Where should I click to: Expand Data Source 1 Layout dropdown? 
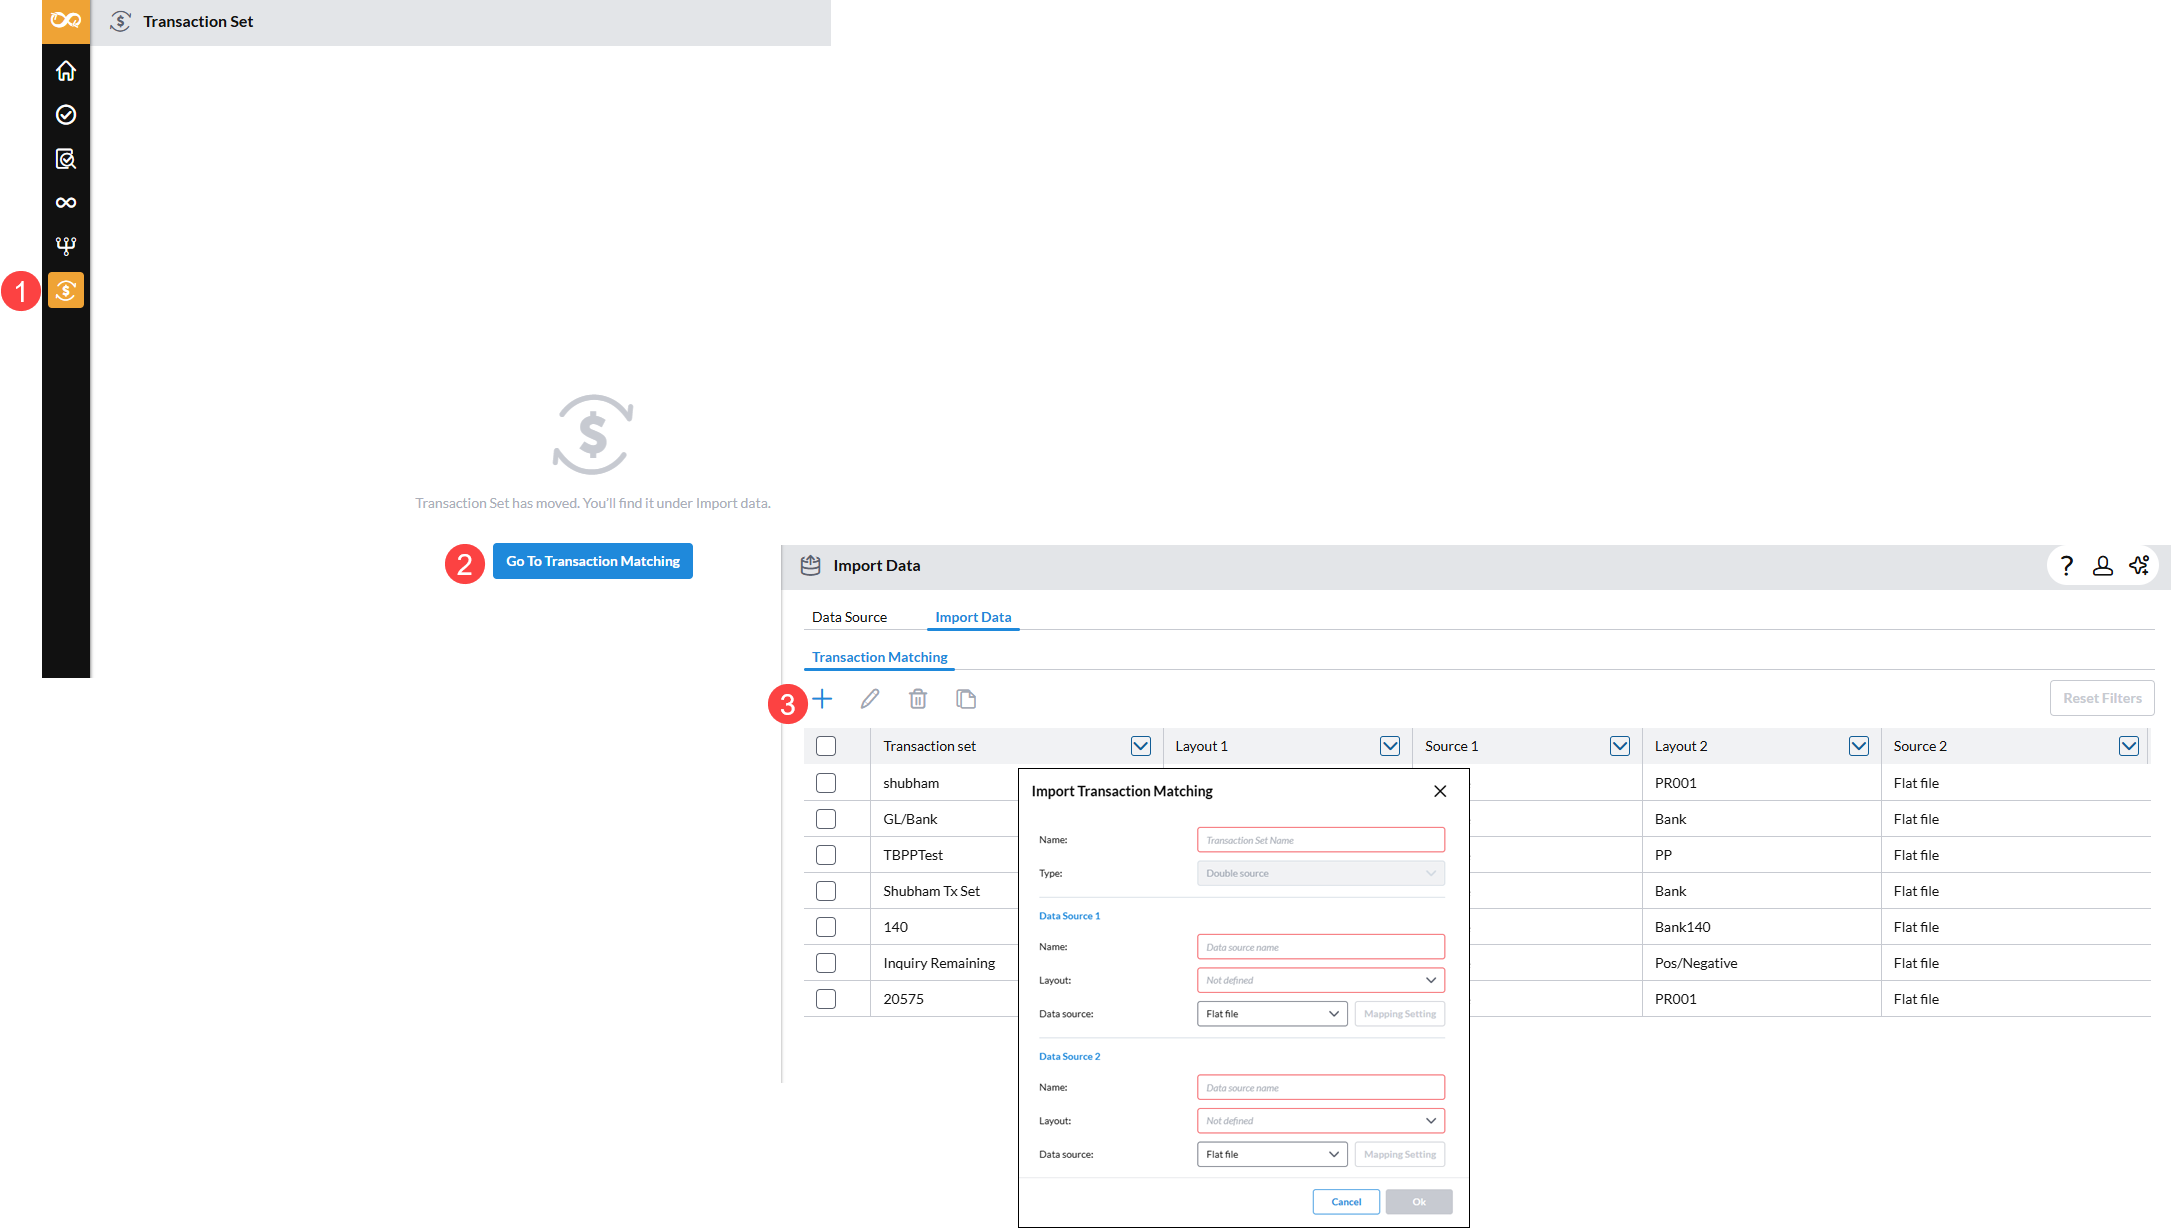click(1320, 980)
